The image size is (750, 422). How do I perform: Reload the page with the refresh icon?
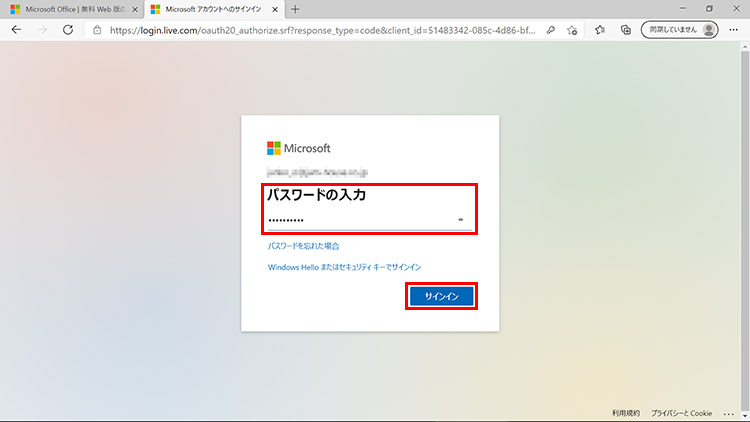pos(68,30)
